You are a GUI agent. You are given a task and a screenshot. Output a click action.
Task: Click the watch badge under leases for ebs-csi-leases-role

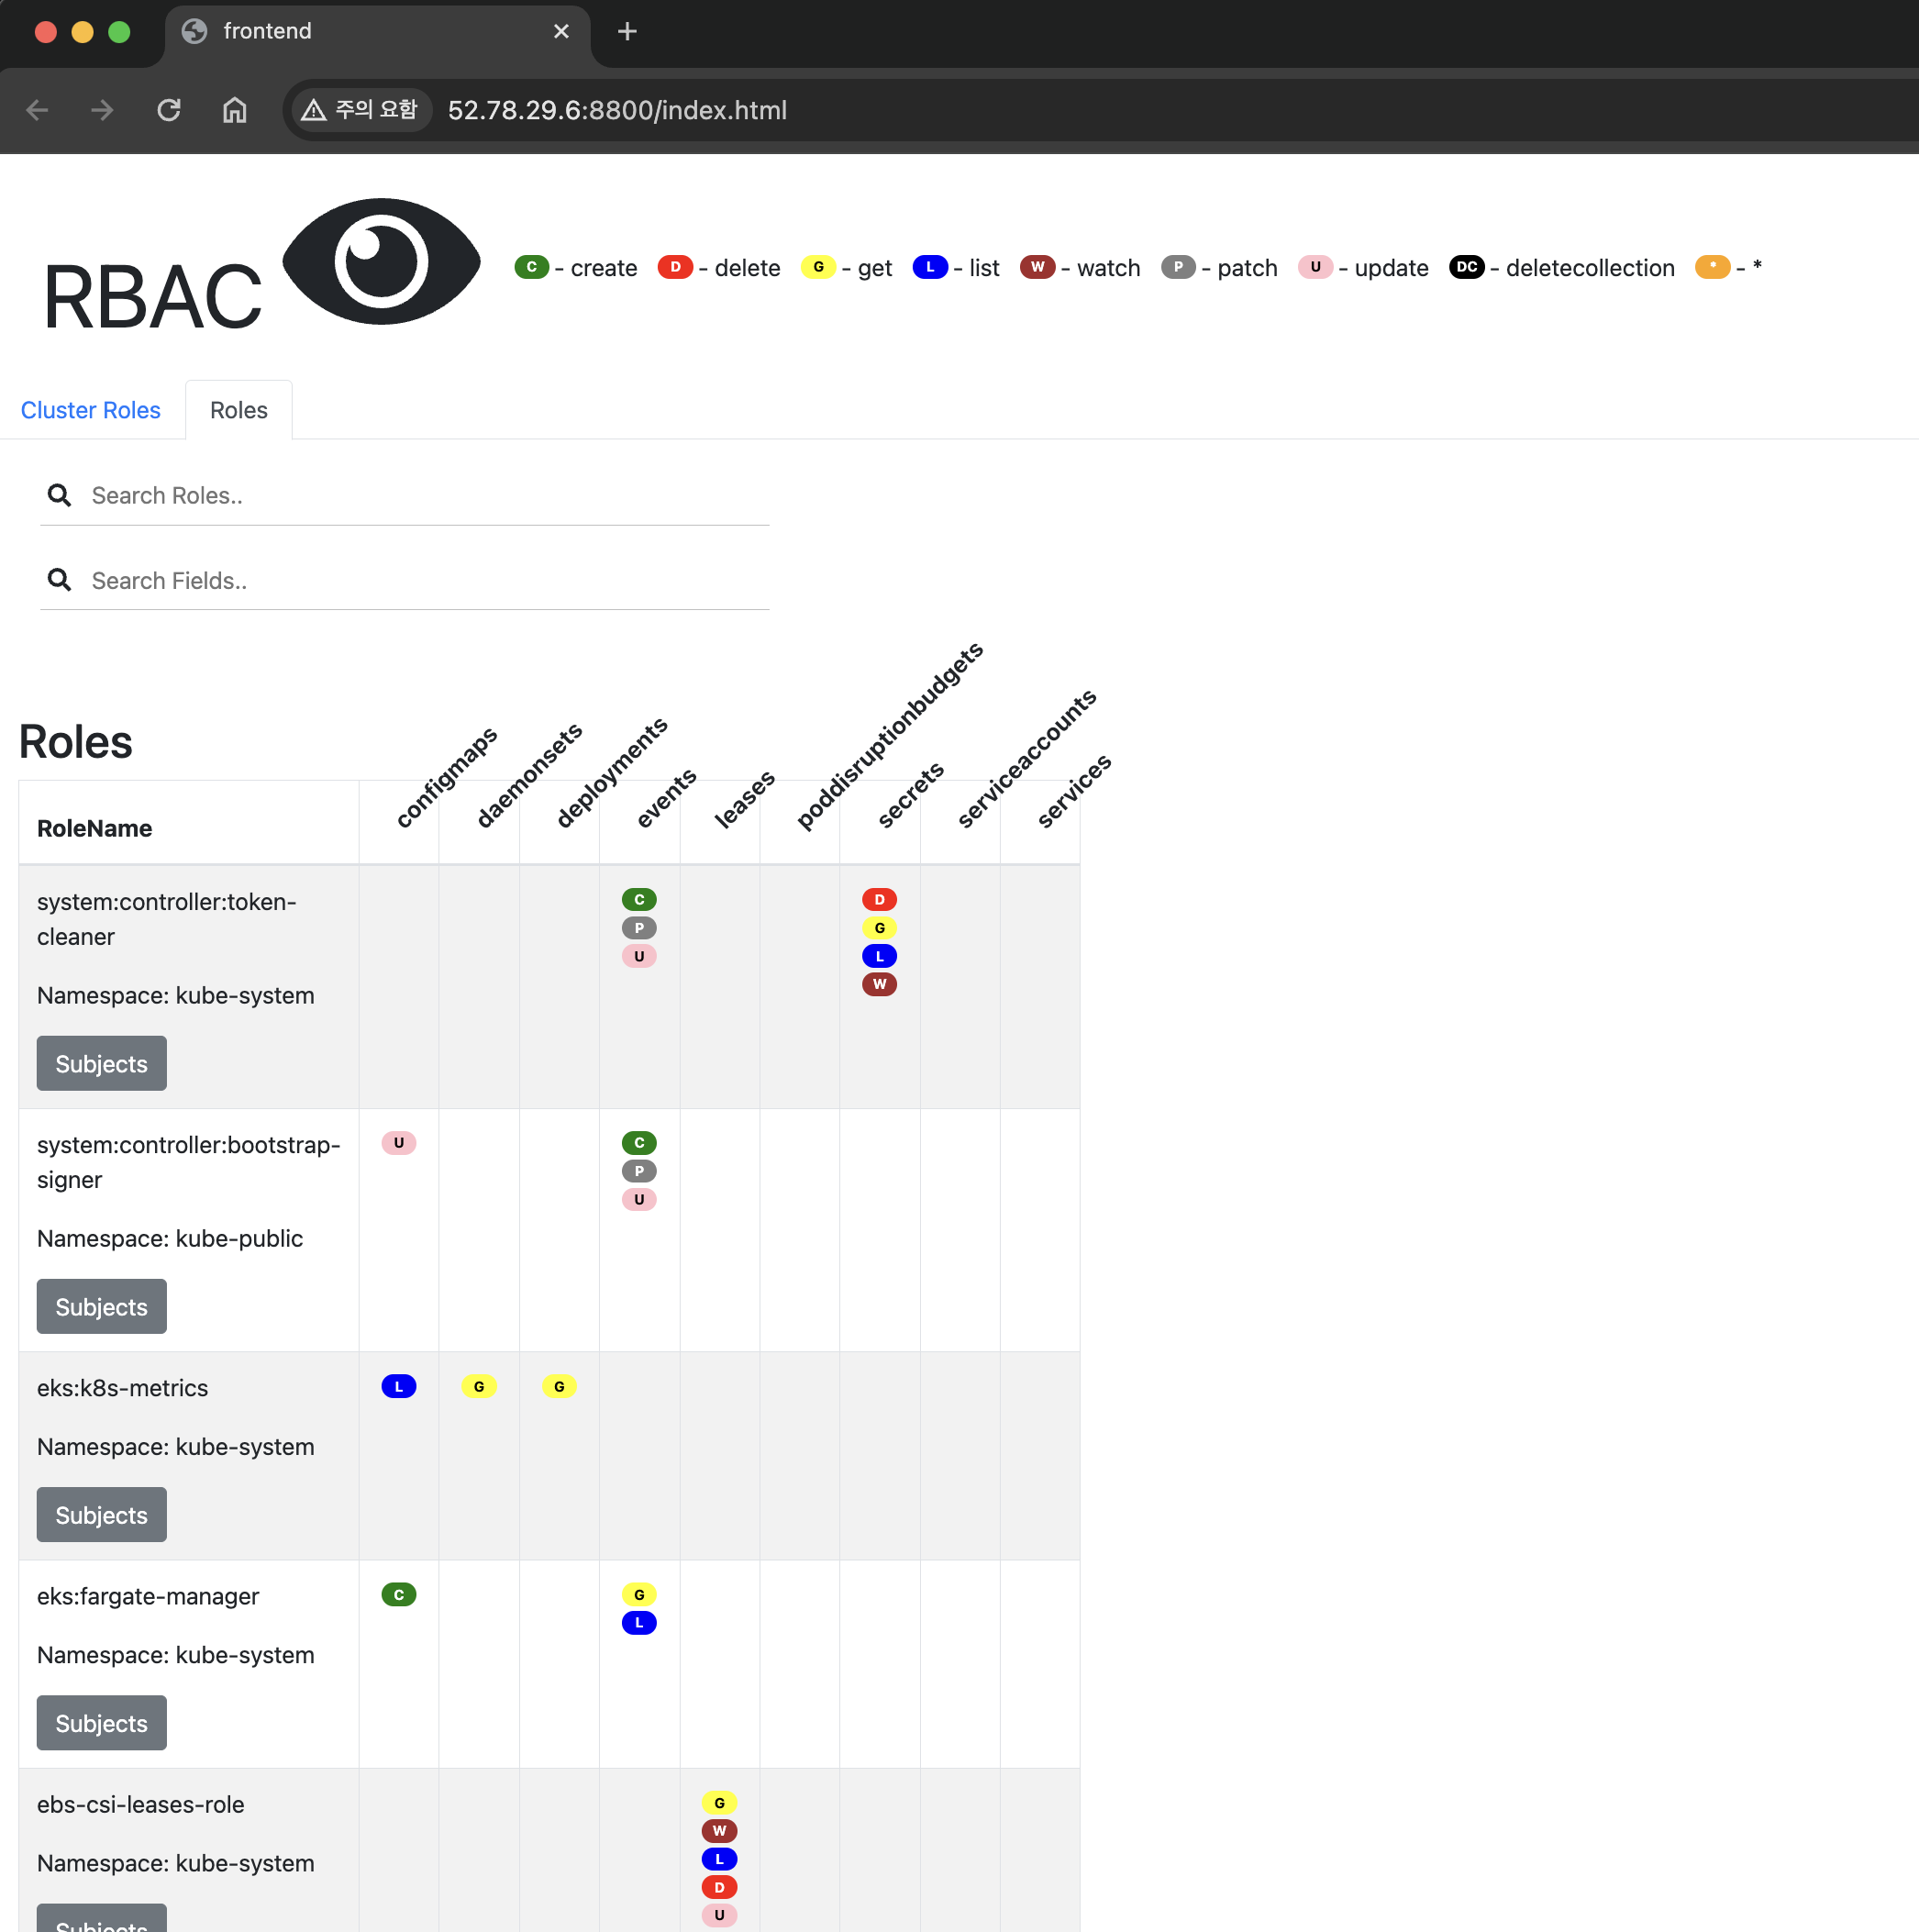[x=719, y=1830]
